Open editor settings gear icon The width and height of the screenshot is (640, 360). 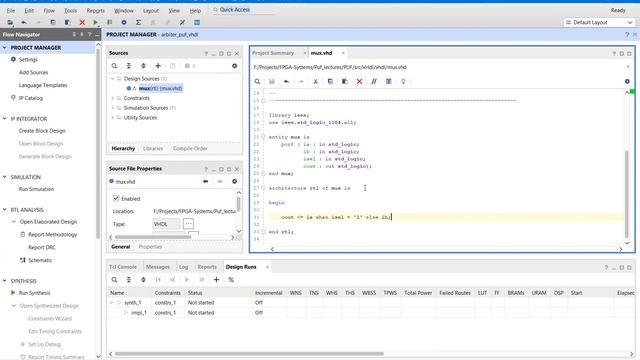coord(627,81)
